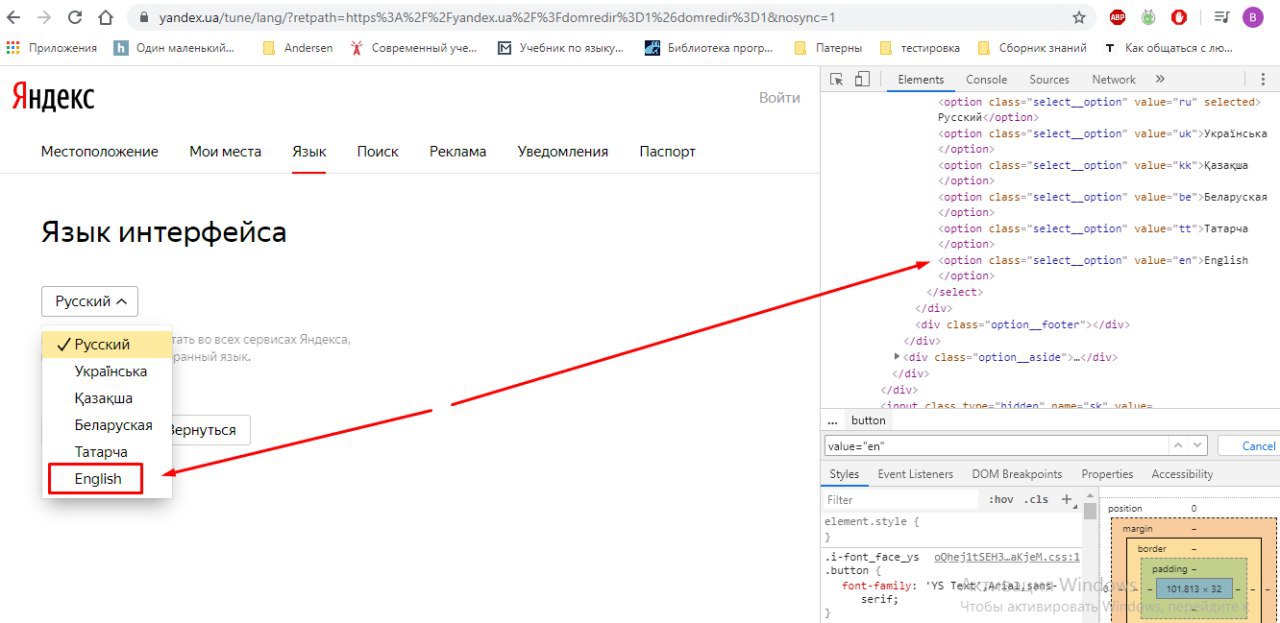Viewport: 1280px width, 623px height.
Task: Click the Styles pane scrollbar thumb
Action: [x=1089, y=511]
